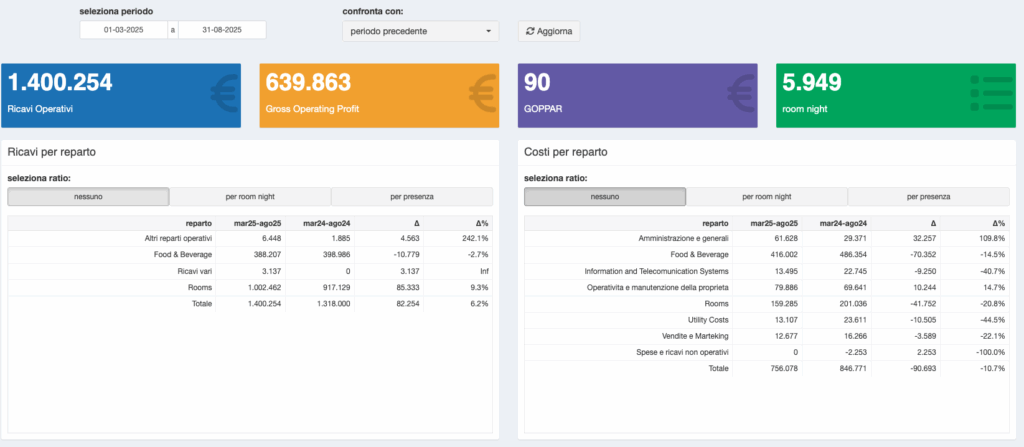The width and height of the screenshot is (1024, 447).
Task: Select 'nessuno' ratio in Ricavi per reparto
Action: click(x=88, y=197)
